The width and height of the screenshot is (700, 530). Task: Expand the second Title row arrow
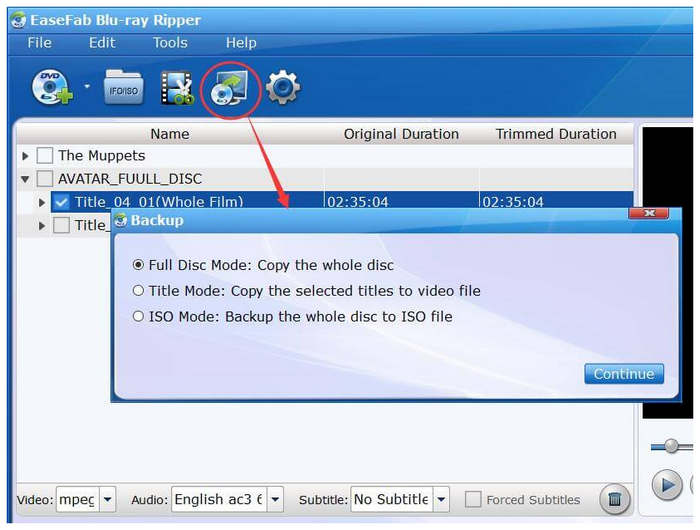[42, 225]
